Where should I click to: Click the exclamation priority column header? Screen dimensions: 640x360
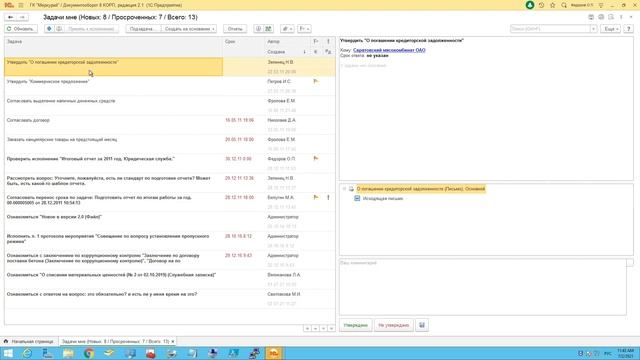328,42
